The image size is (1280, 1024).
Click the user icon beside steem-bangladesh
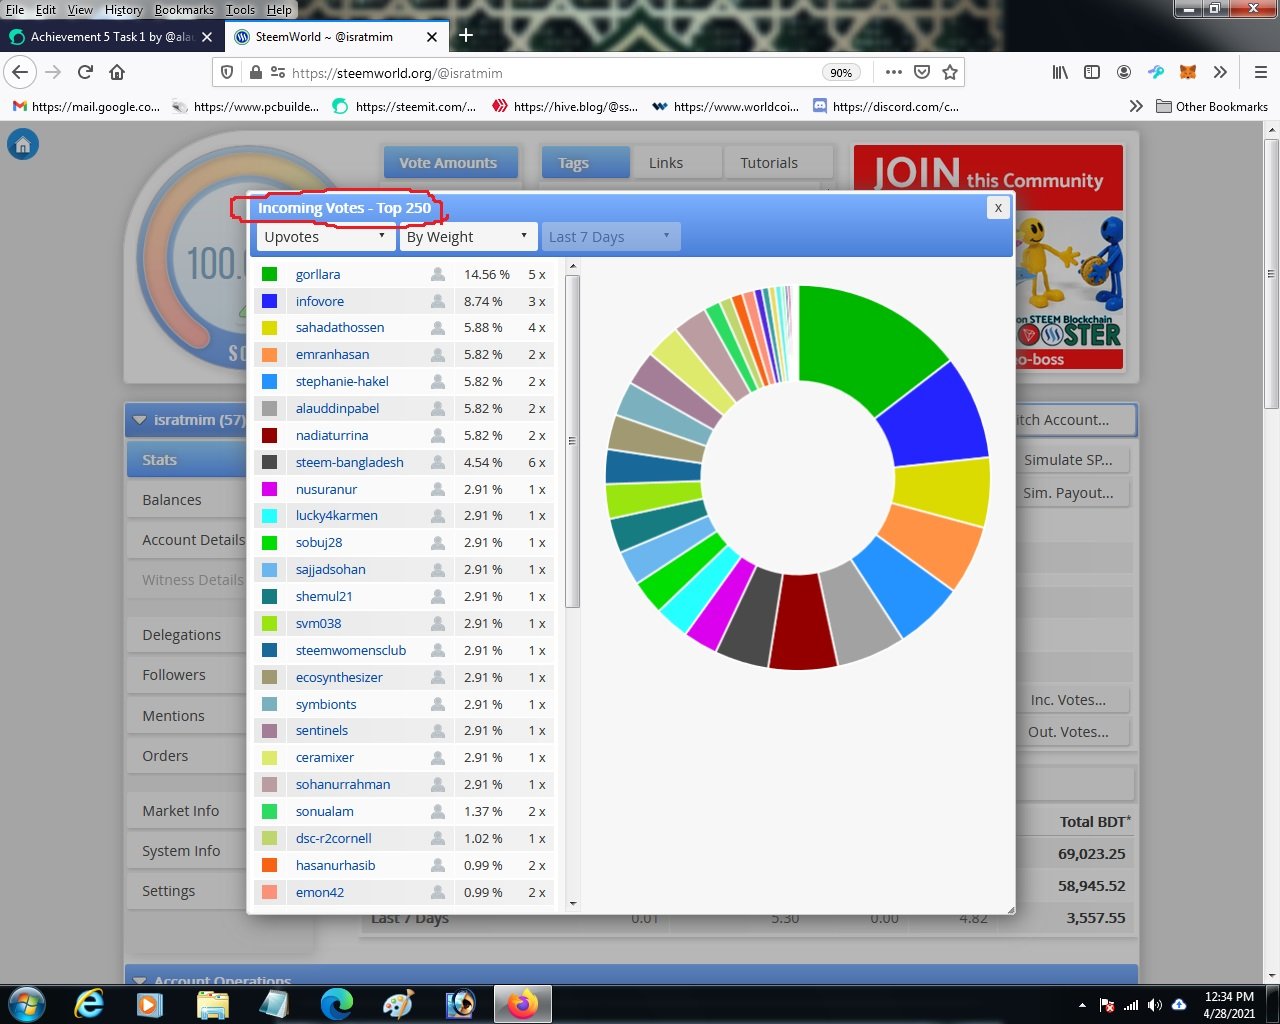pos(438,462)
